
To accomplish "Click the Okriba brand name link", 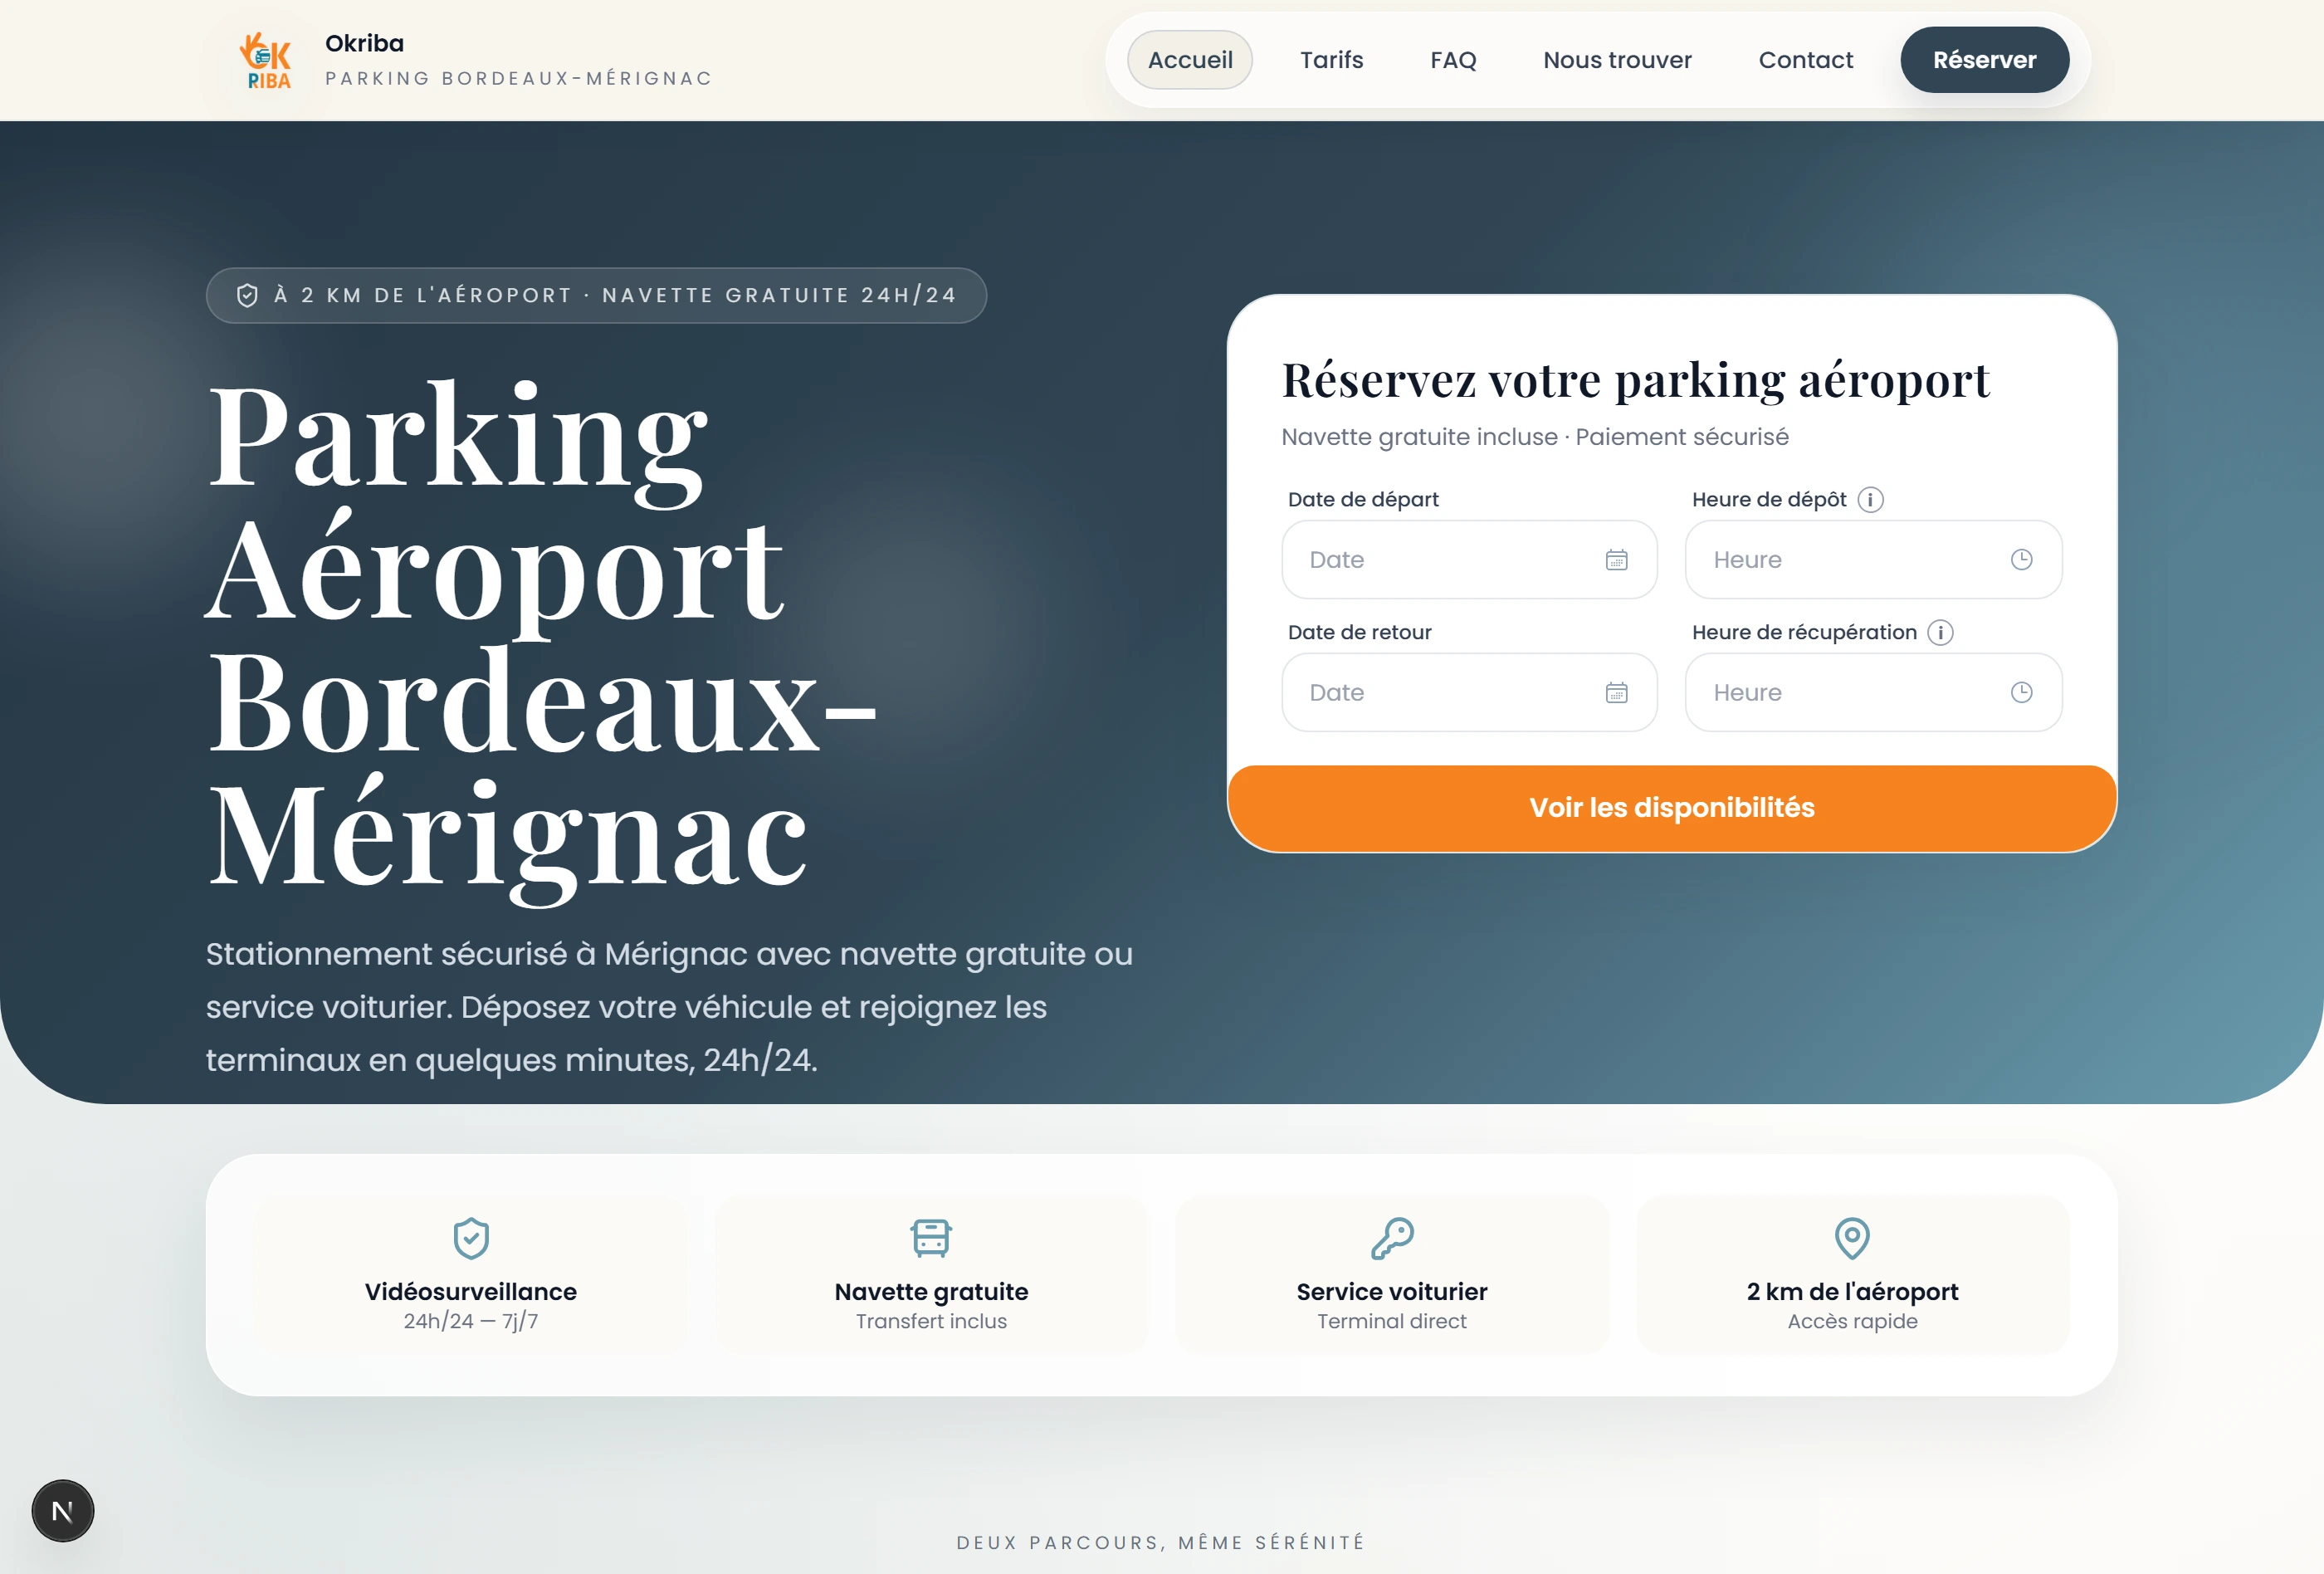I will pyautogui.click(x=364, y=43).
